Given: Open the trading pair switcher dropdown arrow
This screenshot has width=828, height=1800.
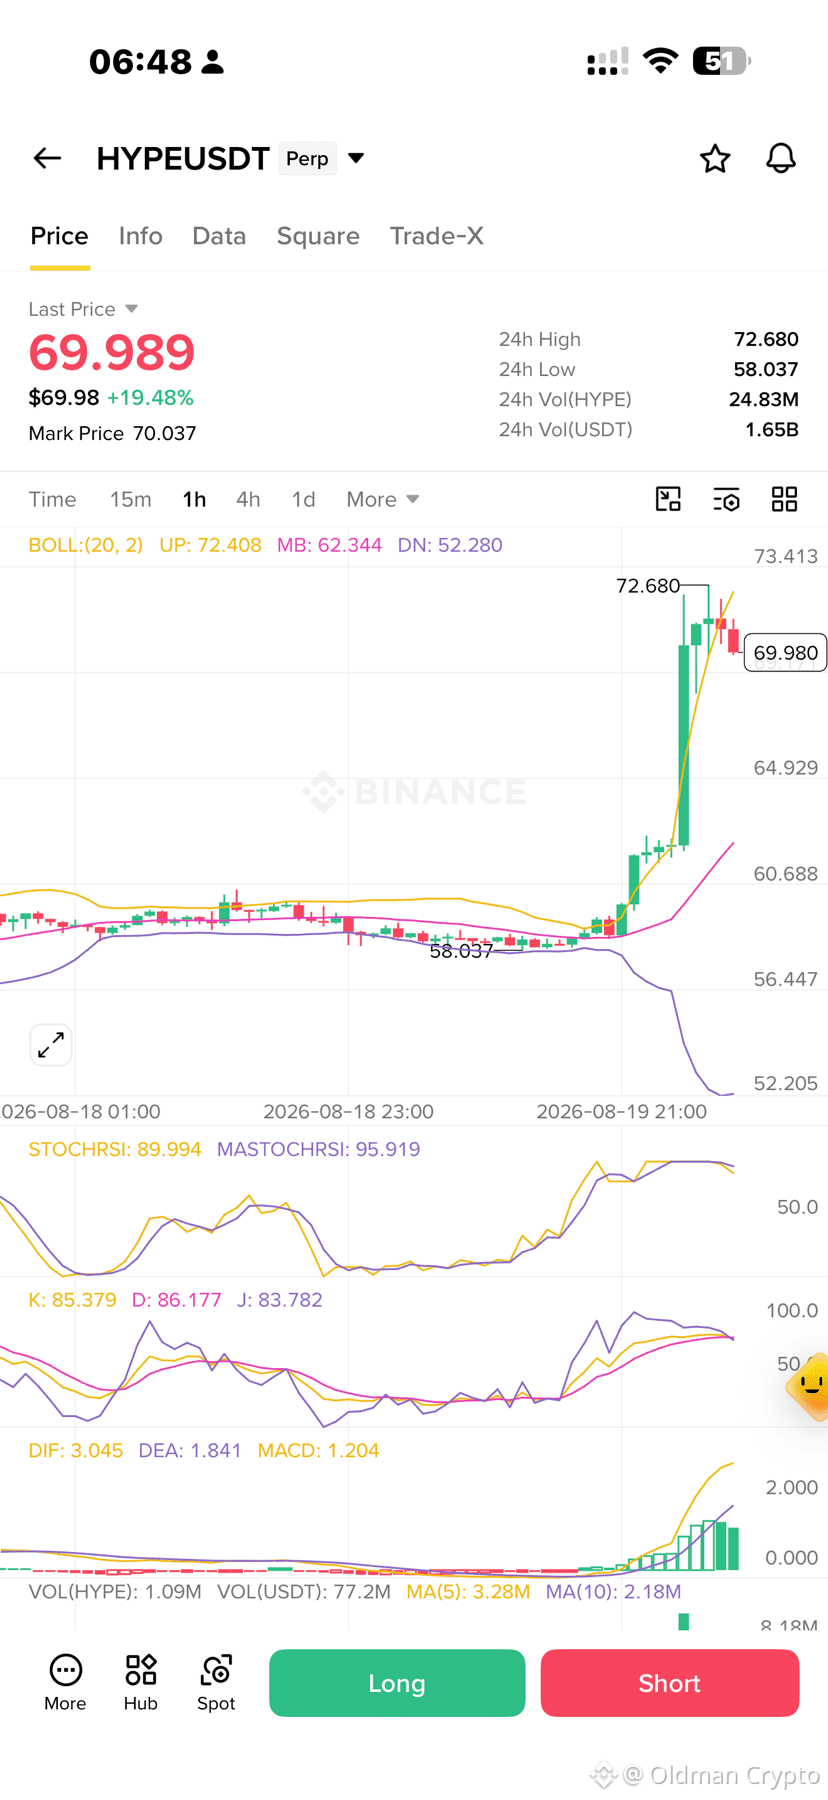Looking at the screenshot, I should tap(356, 158).
